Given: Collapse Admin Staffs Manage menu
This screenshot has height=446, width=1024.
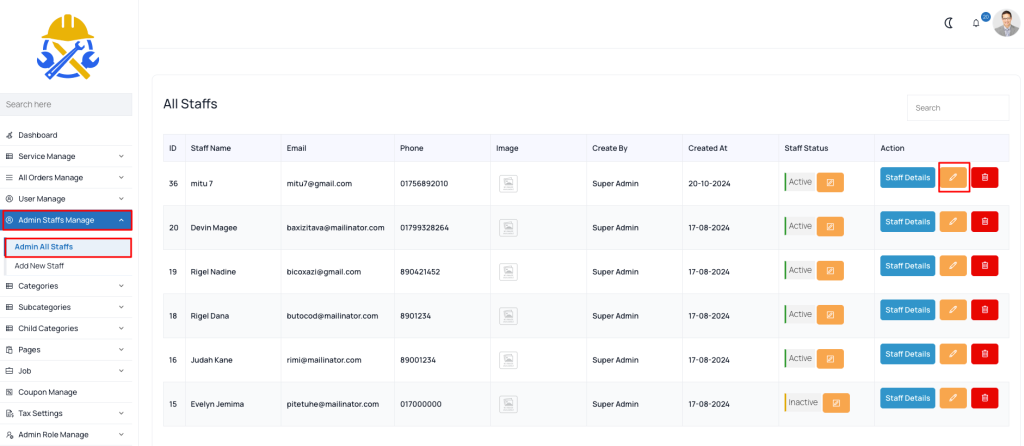Looking at the screenshot, I should [x=66, y=220].
